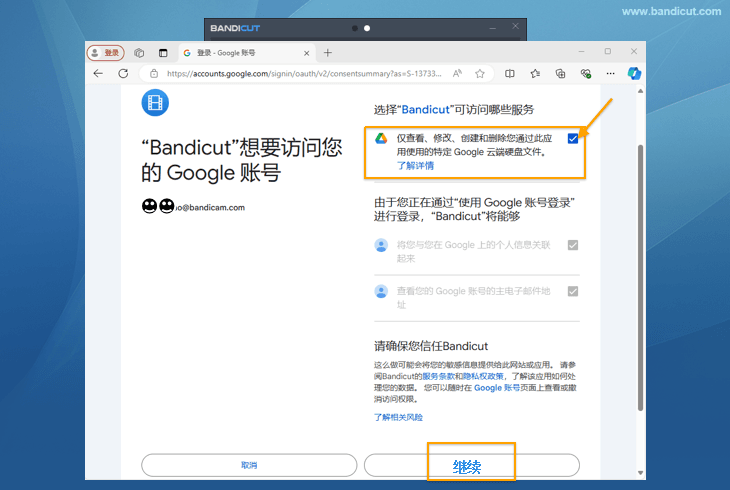Viewport: 730px width, 490px height.
Task: Click the Bandicut app logo
Action: click(155, 102)
